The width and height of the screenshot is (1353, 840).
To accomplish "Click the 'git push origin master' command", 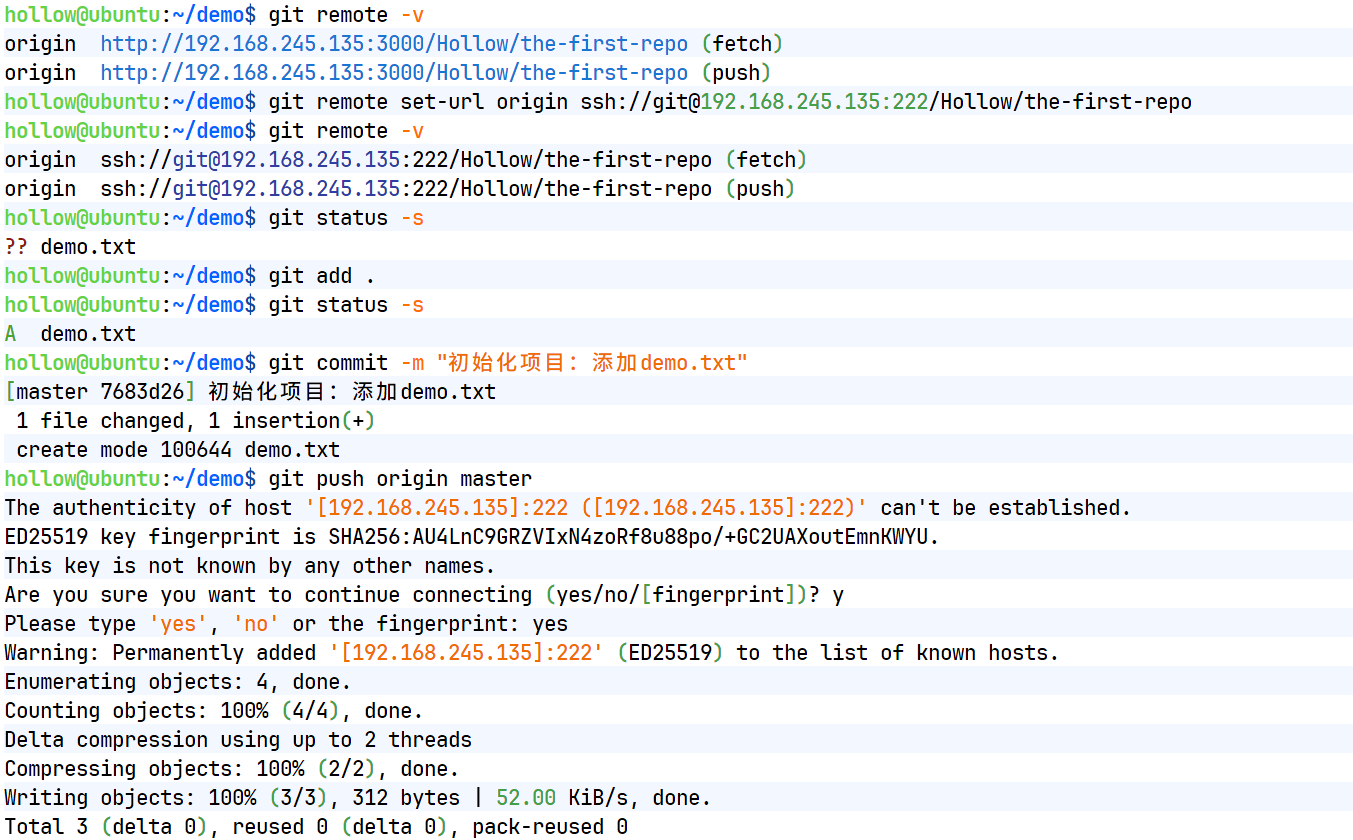I will click(x=400, y=479).
